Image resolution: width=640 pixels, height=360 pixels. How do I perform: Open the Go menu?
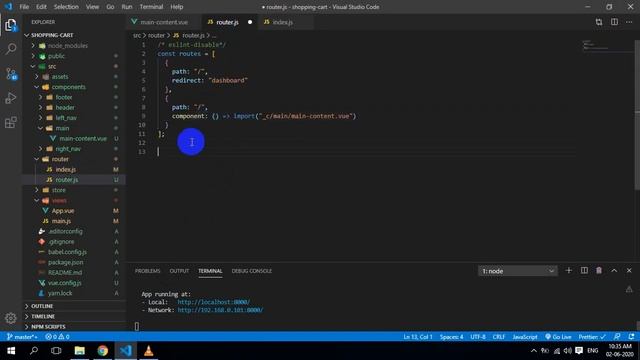(x=110, y=7)
